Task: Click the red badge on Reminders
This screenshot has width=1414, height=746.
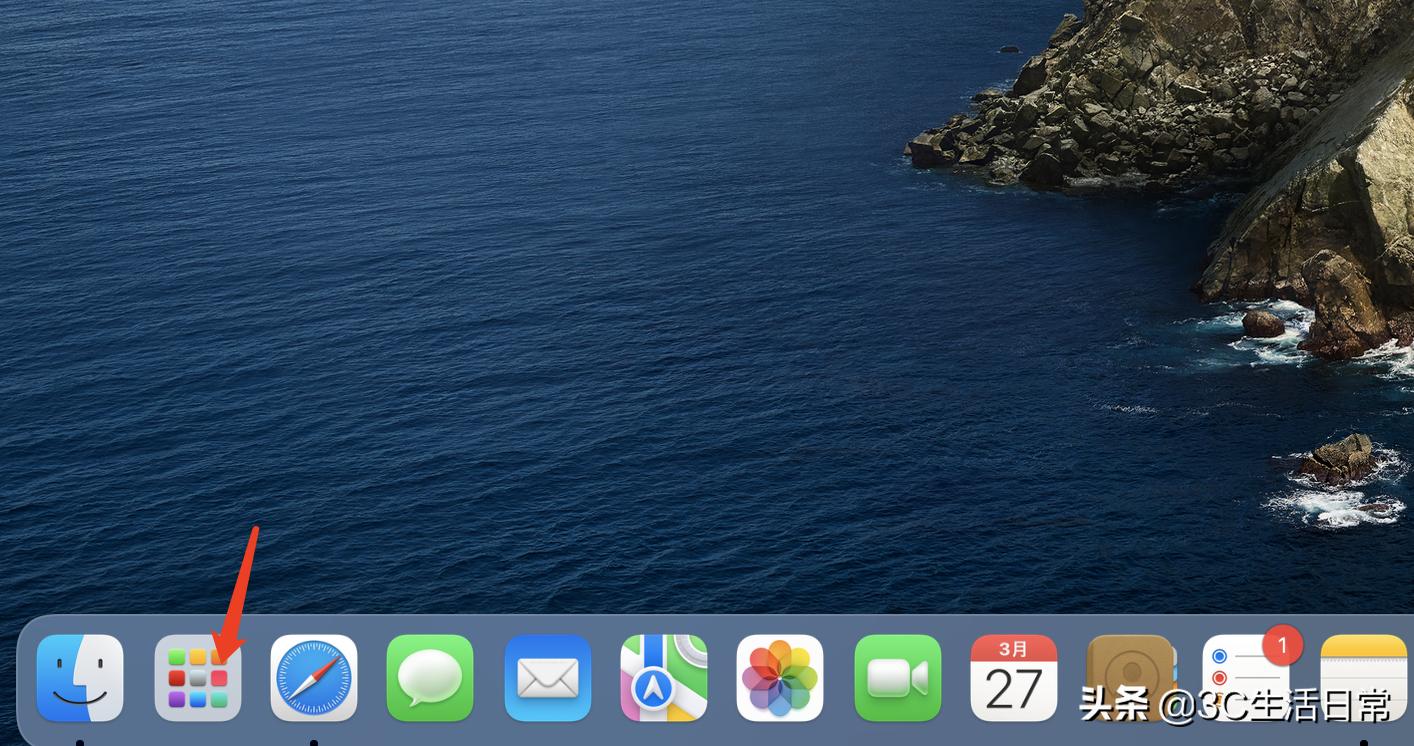Action: click(1282, 645)
